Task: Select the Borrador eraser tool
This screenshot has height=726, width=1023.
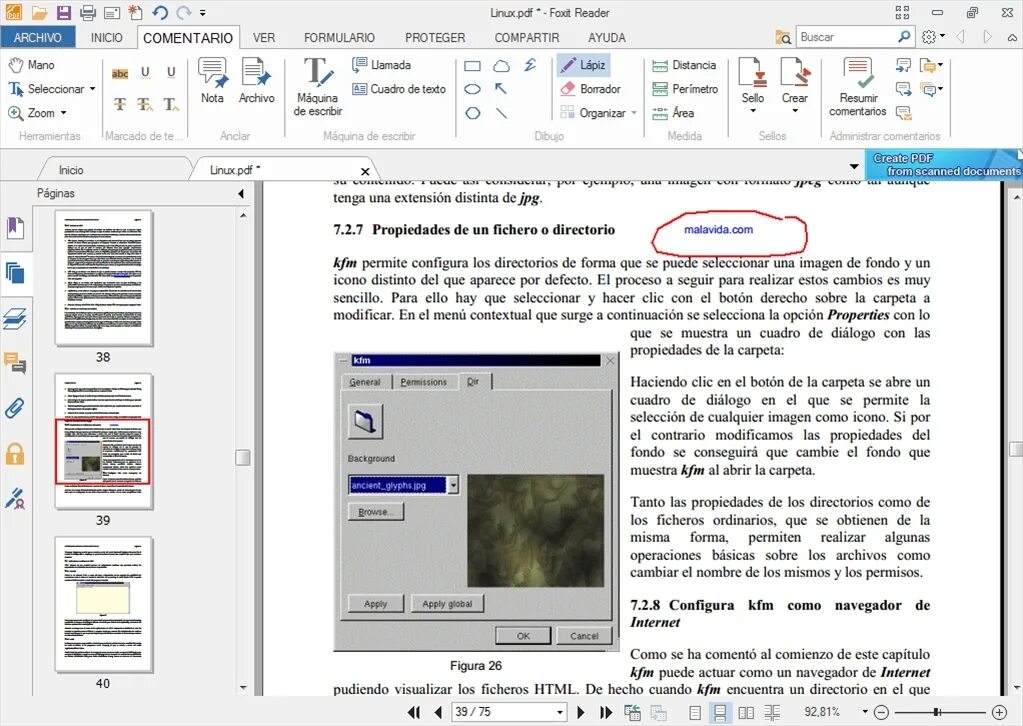Action: (x=590, y=89)
